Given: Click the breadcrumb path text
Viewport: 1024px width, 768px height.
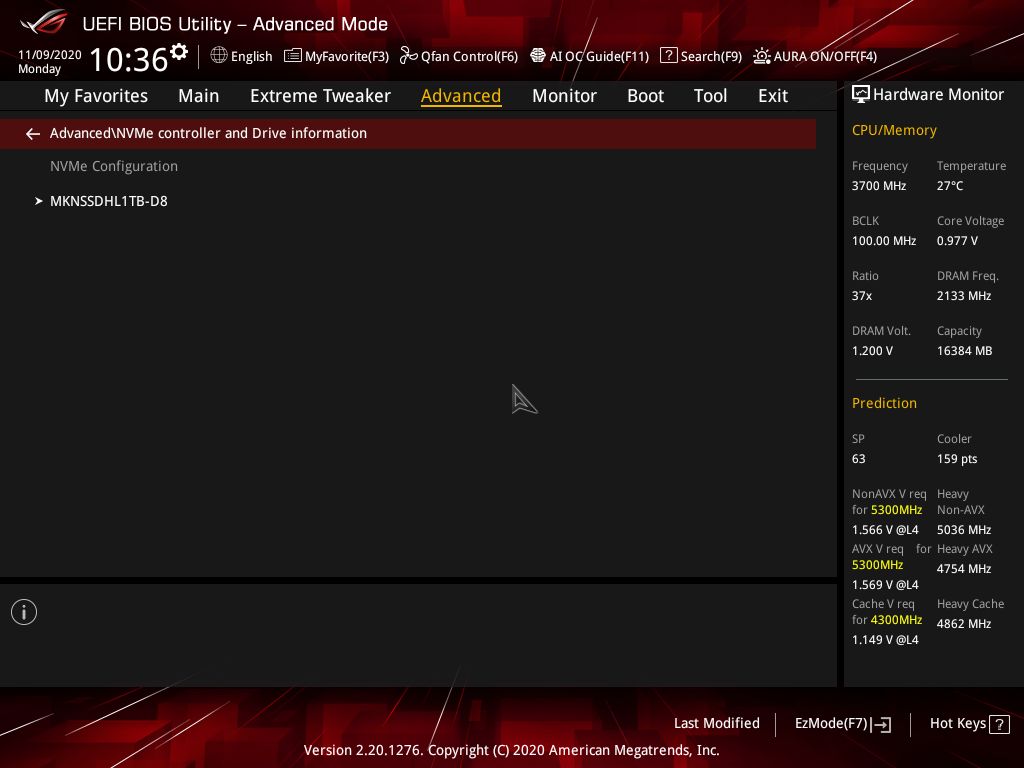Looking at the screenshot, I should (x=208, y=133).
